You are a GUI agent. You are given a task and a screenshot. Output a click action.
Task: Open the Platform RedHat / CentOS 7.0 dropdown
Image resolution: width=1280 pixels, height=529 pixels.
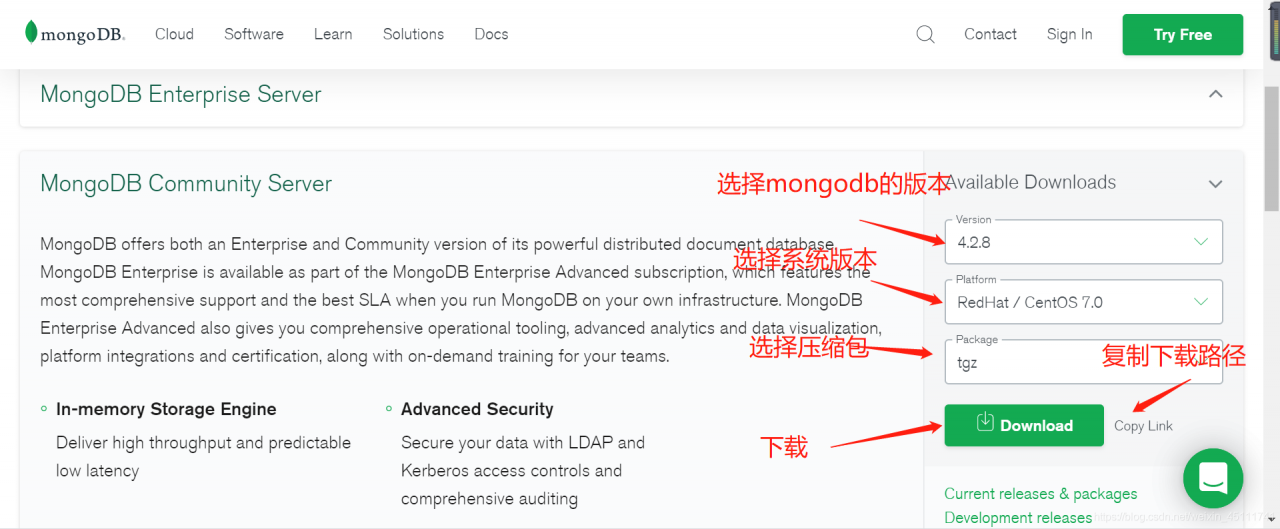point(1084,302)
